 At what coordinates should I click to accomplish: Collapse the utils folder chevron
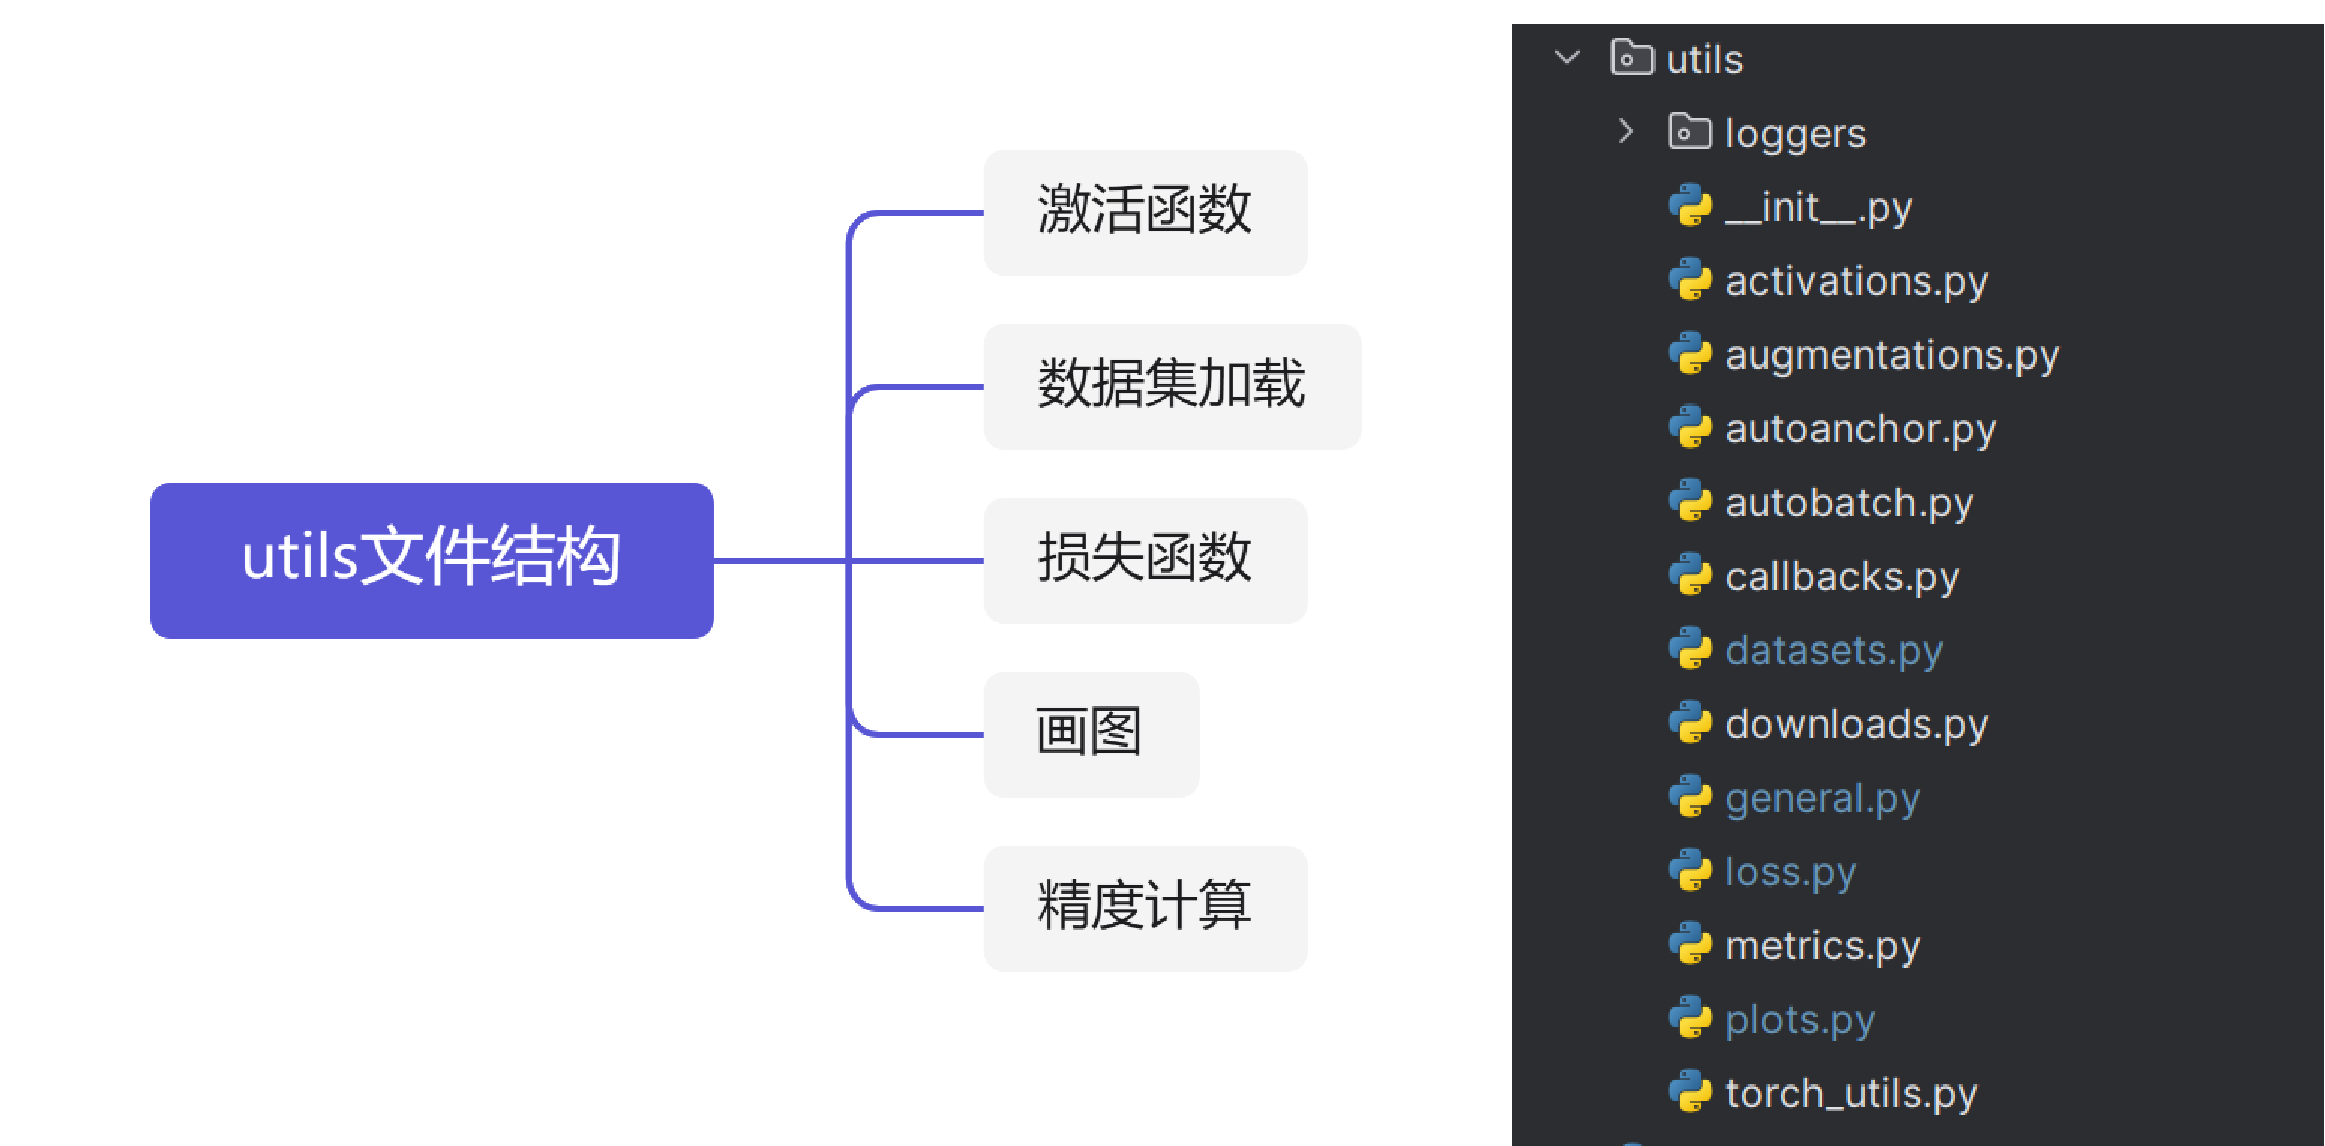click(x=1567, y=58)
